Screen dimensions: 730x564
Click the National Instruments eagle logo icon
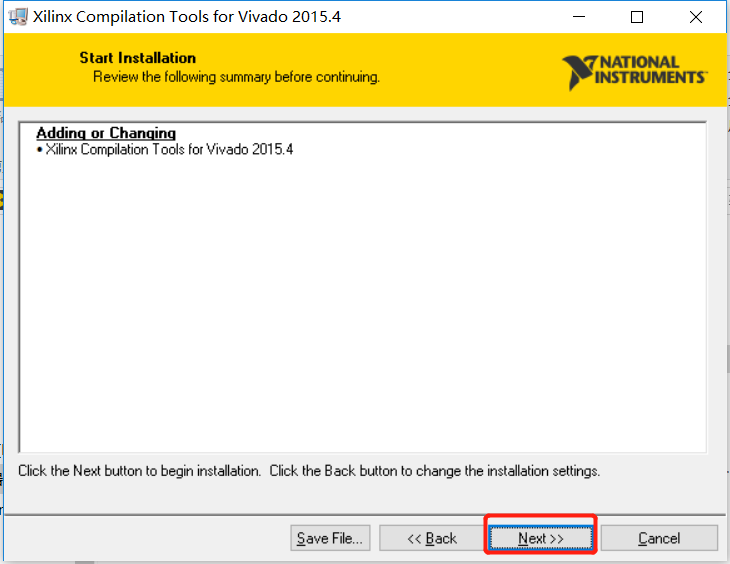[579, 72]
